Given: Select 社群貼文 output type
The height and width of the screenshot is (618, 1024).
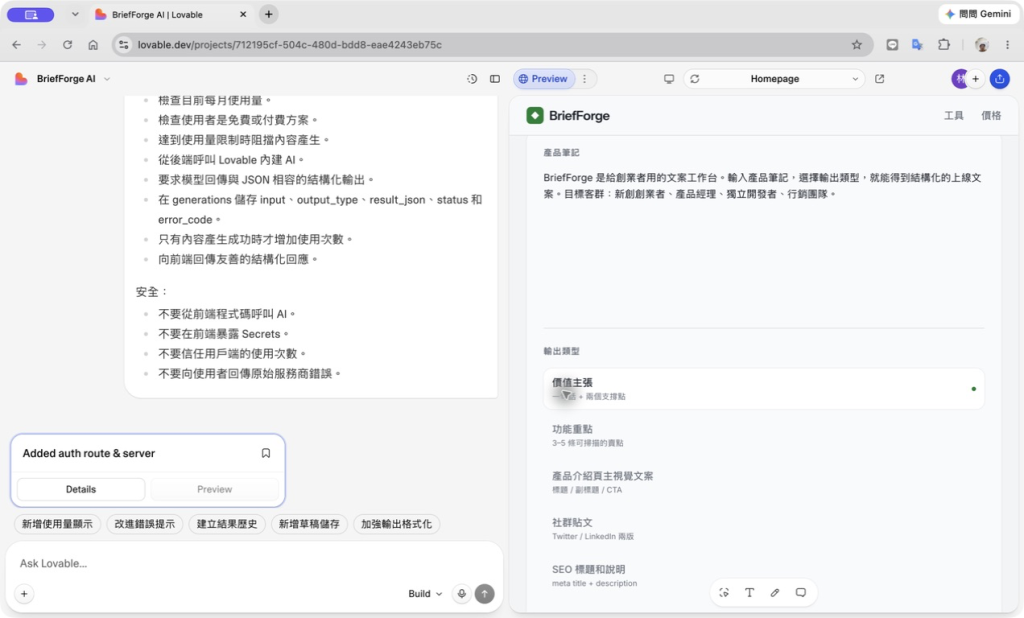Looking at the screenshot, I should tap(763, 529).
